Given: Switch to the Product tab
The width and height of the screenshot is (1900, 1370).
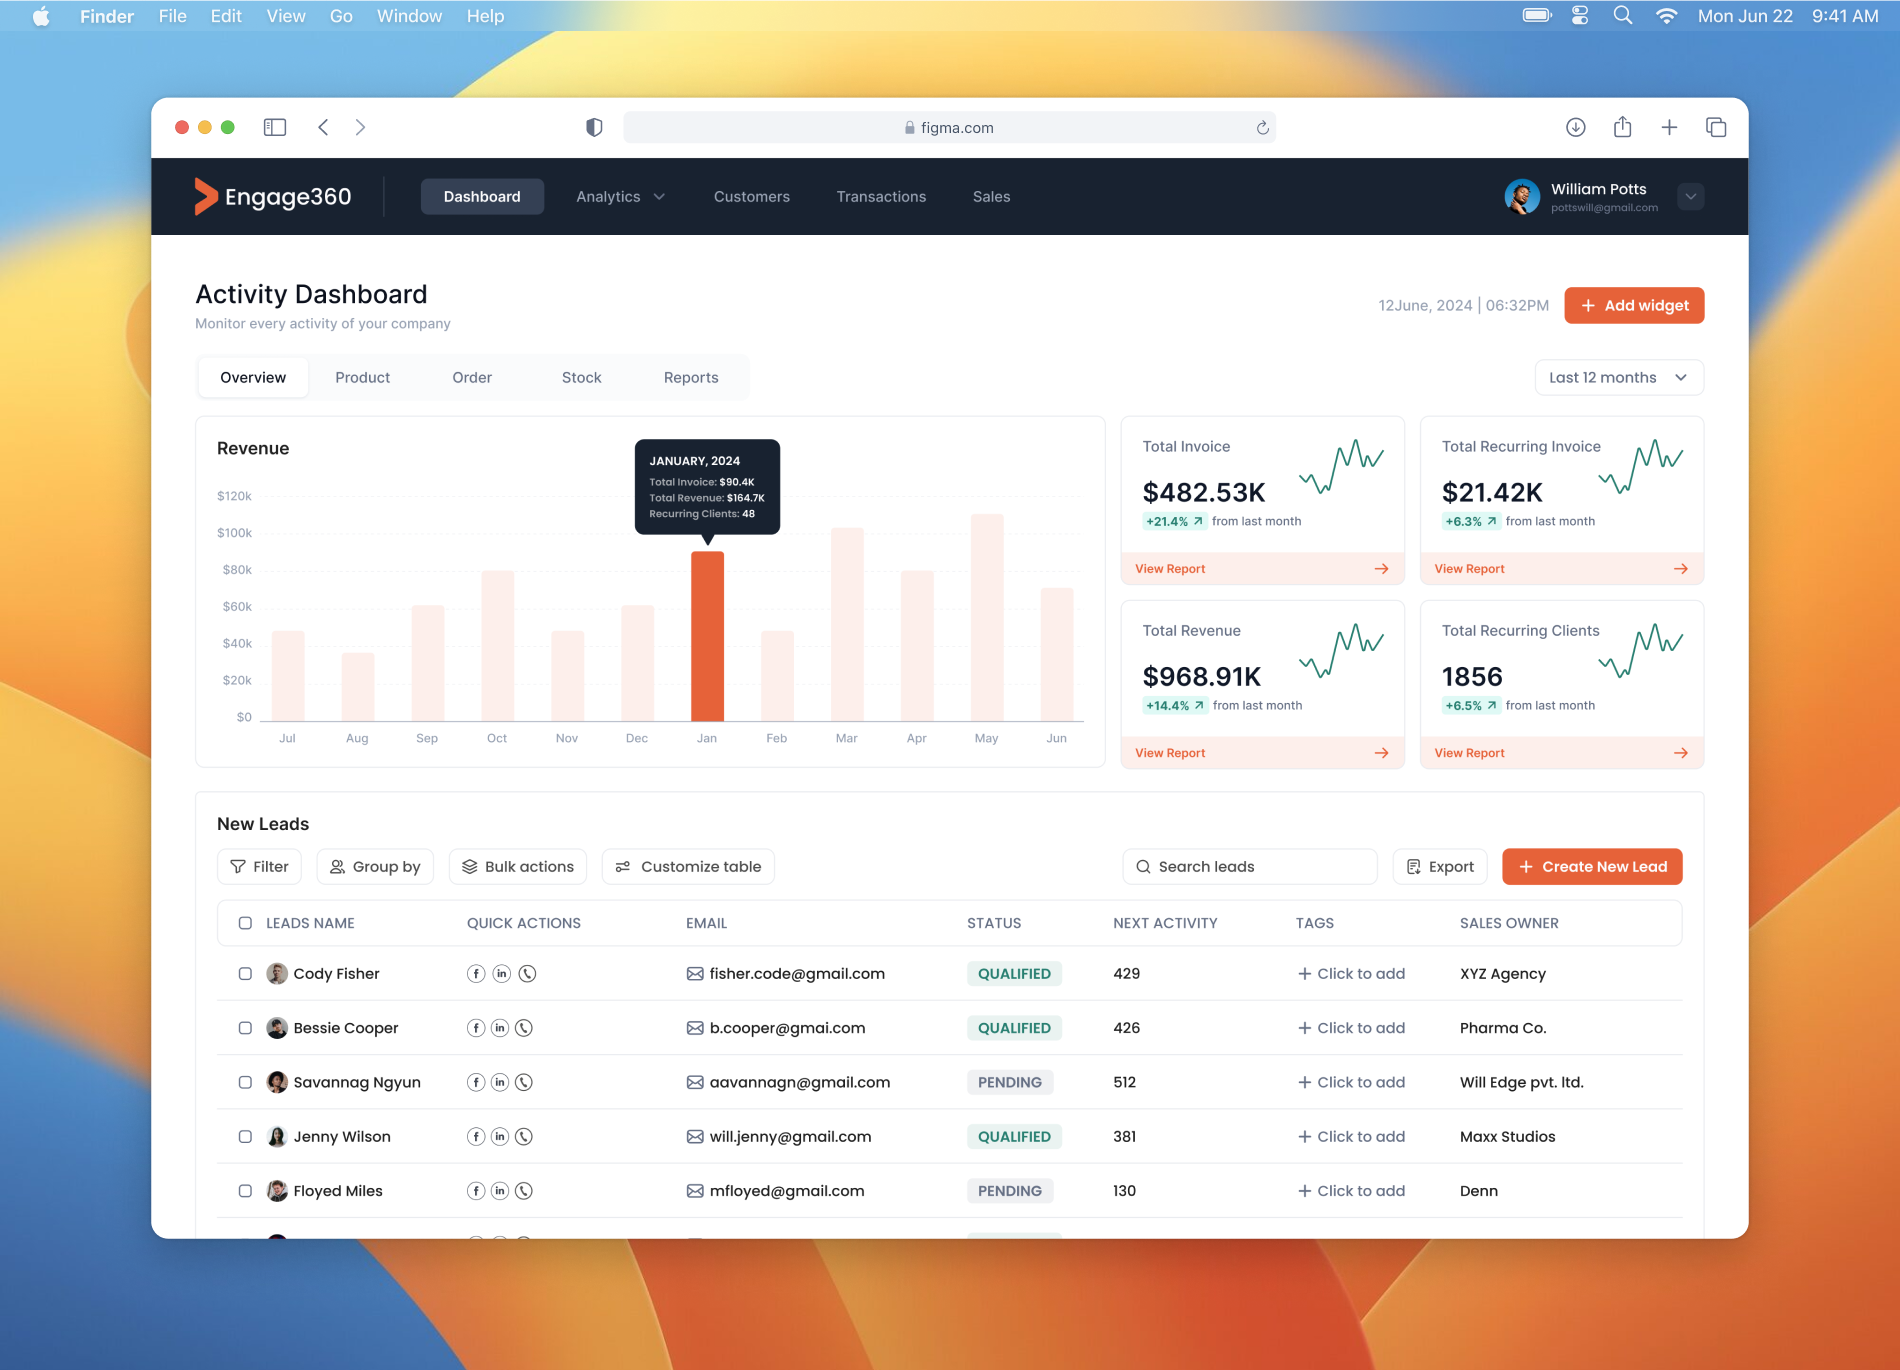Looking at the screenshot, I should [362, 377].
